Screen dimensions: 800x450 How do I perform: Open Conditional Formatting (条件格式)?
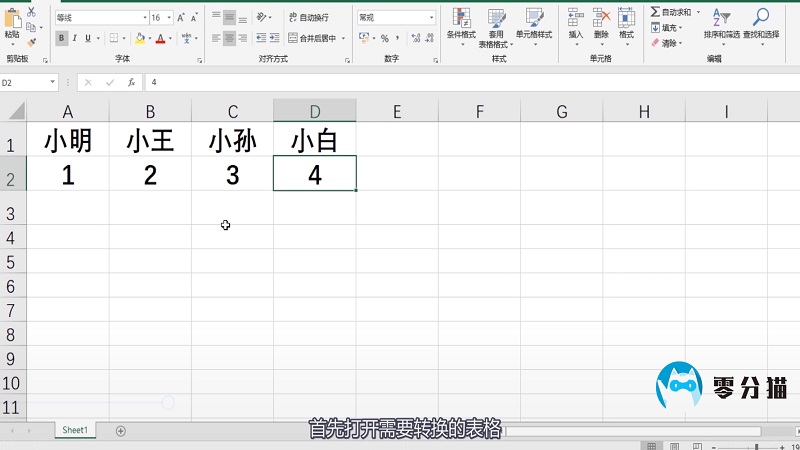coord(461,24)
